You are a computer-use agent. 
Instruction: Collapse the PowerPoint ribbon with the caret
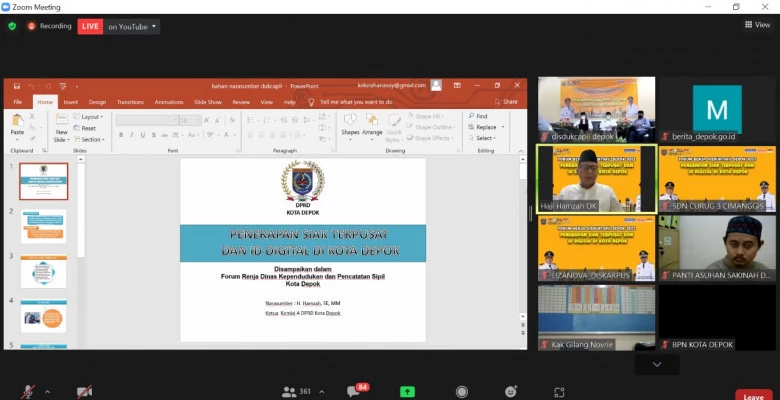(x=521, y=150)
